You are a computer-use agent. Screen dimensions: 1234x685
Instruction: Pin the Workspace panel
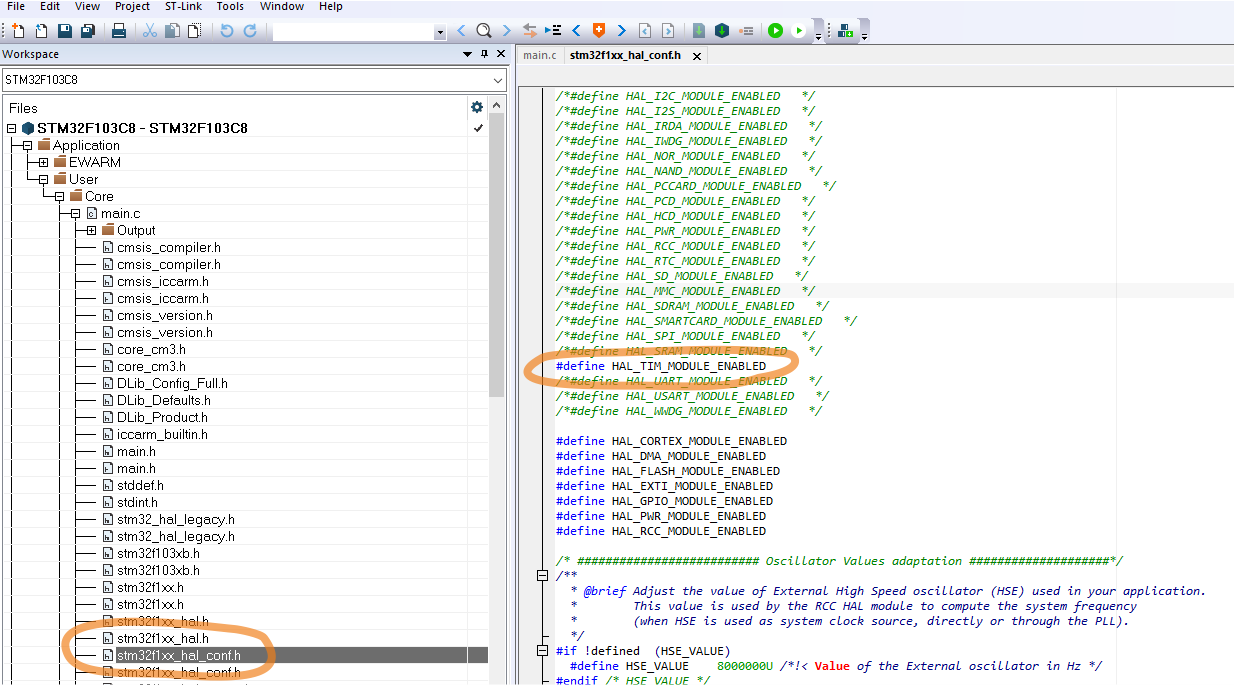485,54
